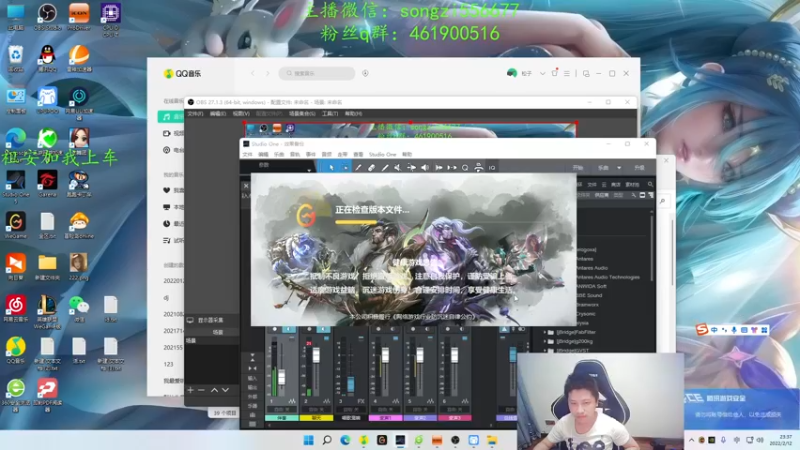Open Microsoft Edge desktop shortcut
The height and width of the screenshot is (450, 800).
(15, 140)
